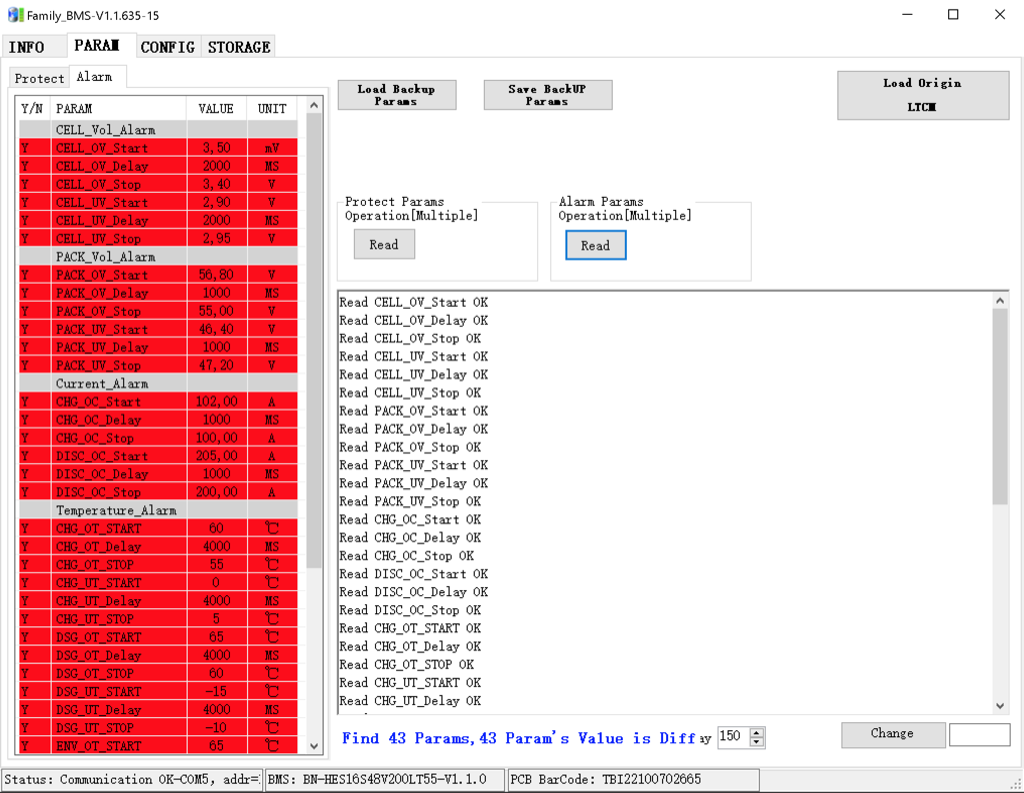Viewport: 1024px width, 793px height.
Task: Click parameter list scroll up arrow
Action: click(314, 106)
